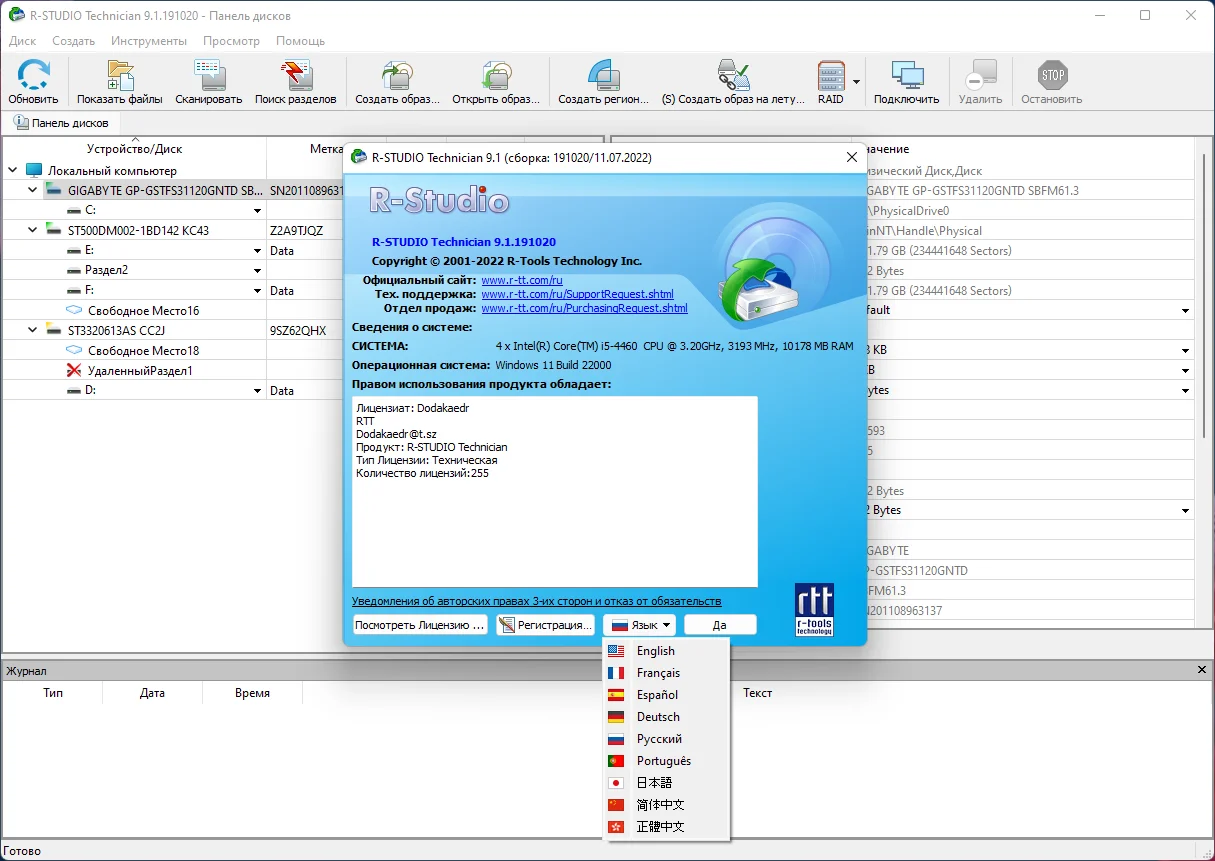
Task: Collapse the ST500DM002-1BD142 tree node
Action: [x=32, y=230]
